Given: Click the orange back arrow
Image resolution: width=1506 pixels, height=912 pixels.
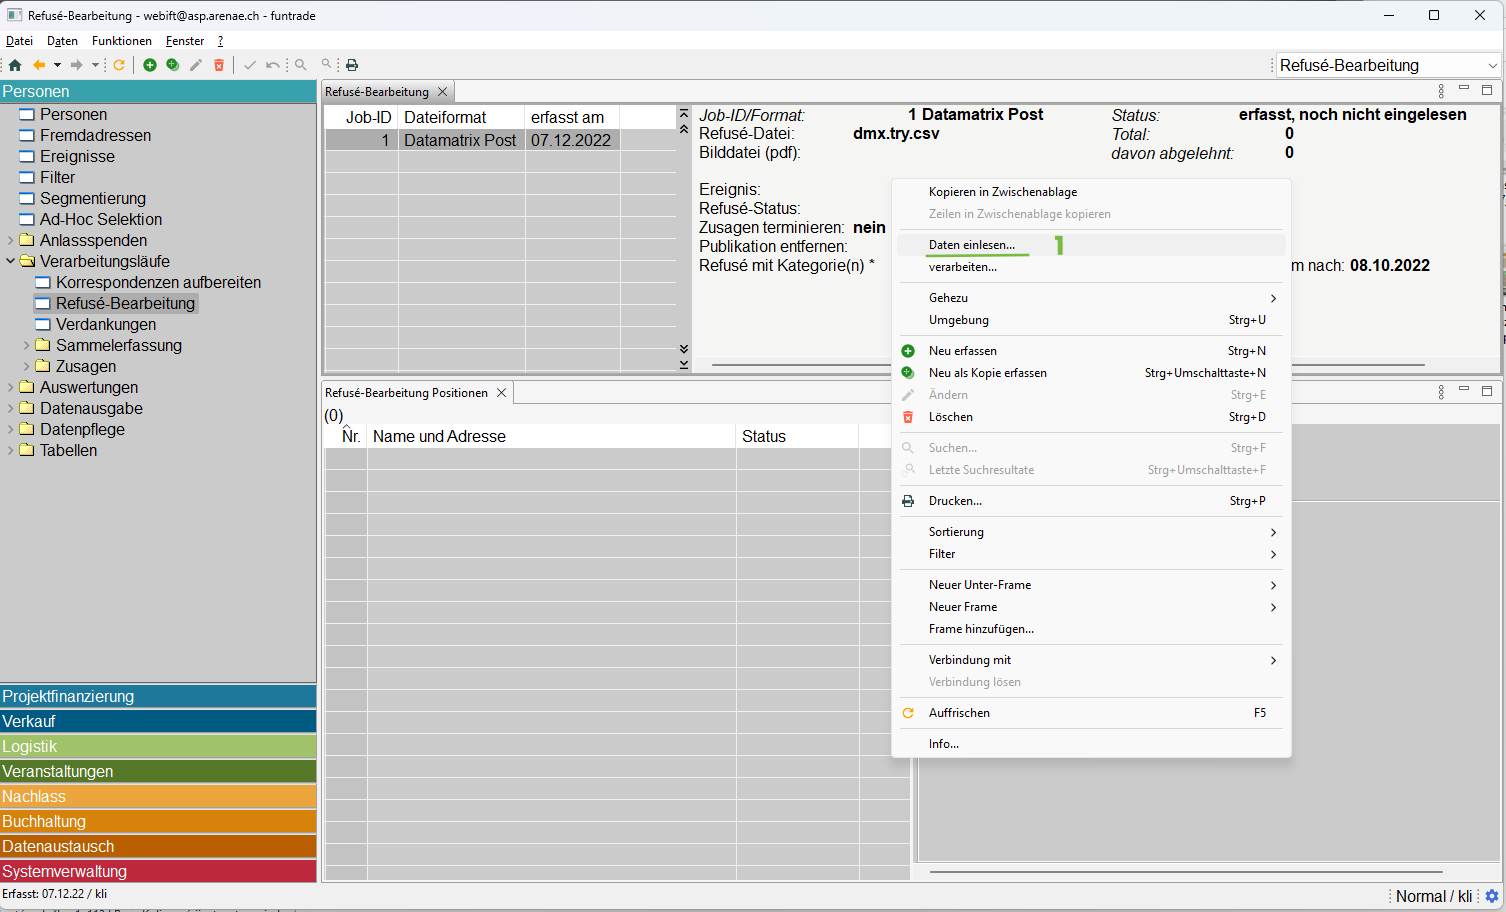Looking at the screenshot, I should (39, 65).
